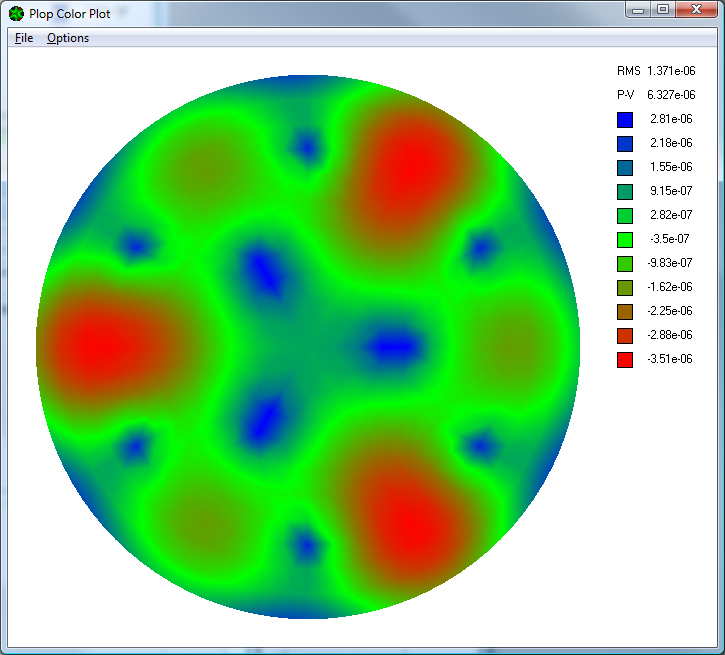Minimize the Plop Color Plot window
Viewport: 725px width, 655px height.
pos(638,10)
